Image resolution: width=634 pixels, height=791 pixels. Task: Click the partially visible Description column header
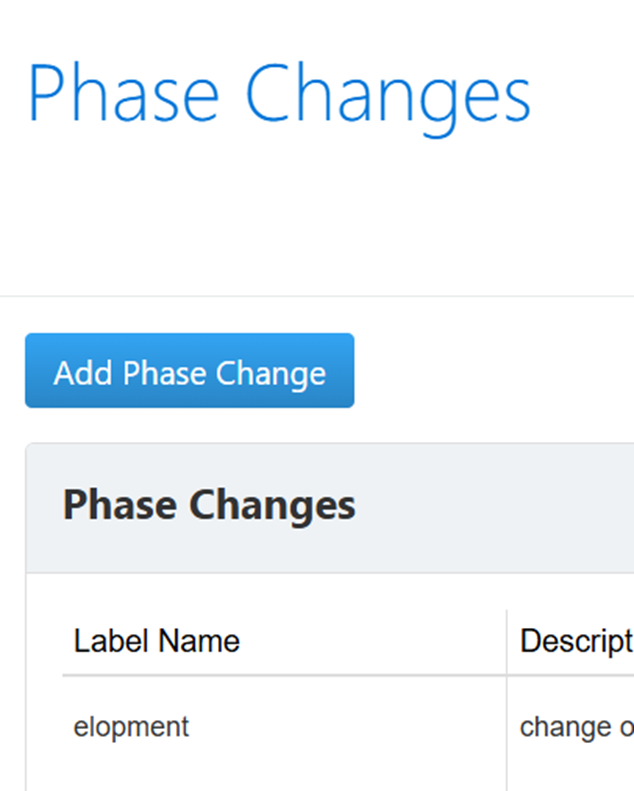click(577, 641)
